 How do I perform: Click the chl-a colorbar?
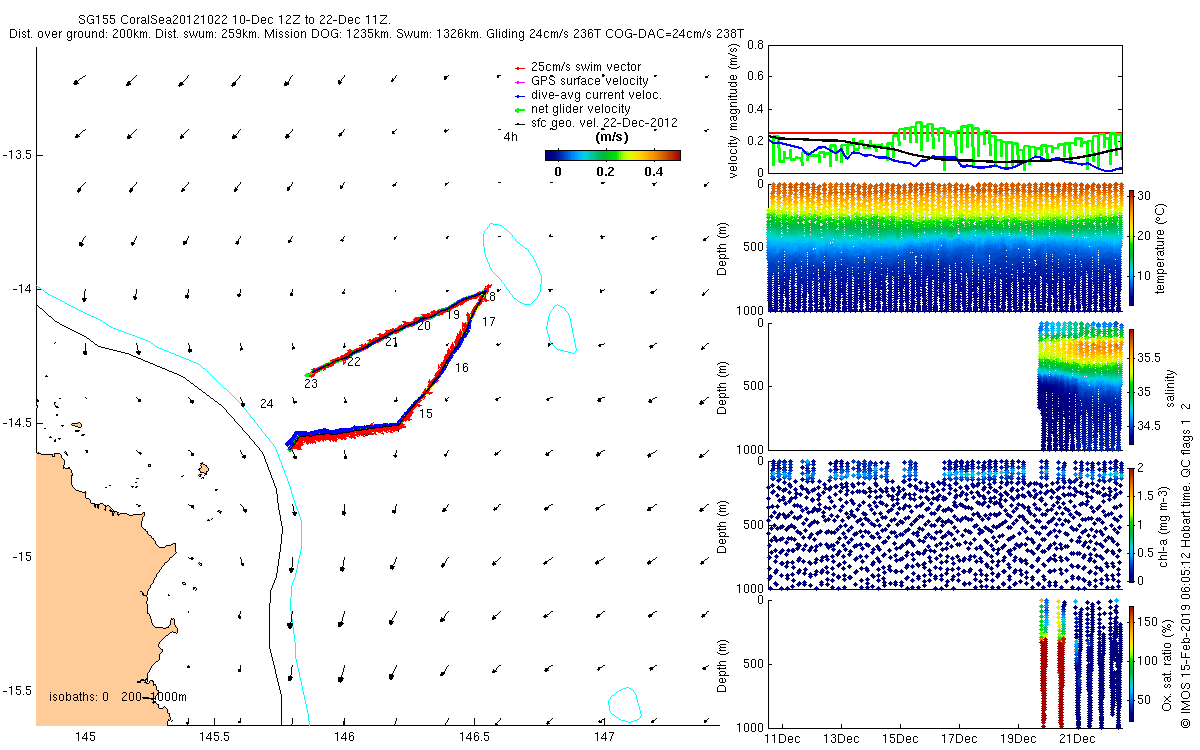click(1132, 524)
